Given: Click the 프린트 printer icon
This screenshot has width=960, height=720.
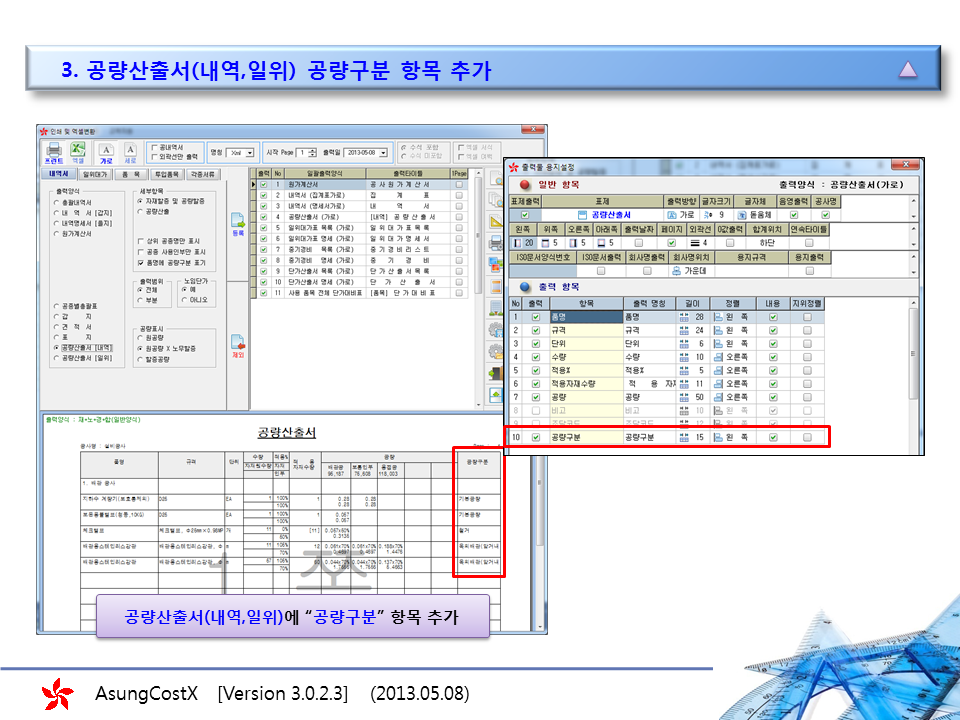Looking at the screenshot, I should [x=53, y=150].
